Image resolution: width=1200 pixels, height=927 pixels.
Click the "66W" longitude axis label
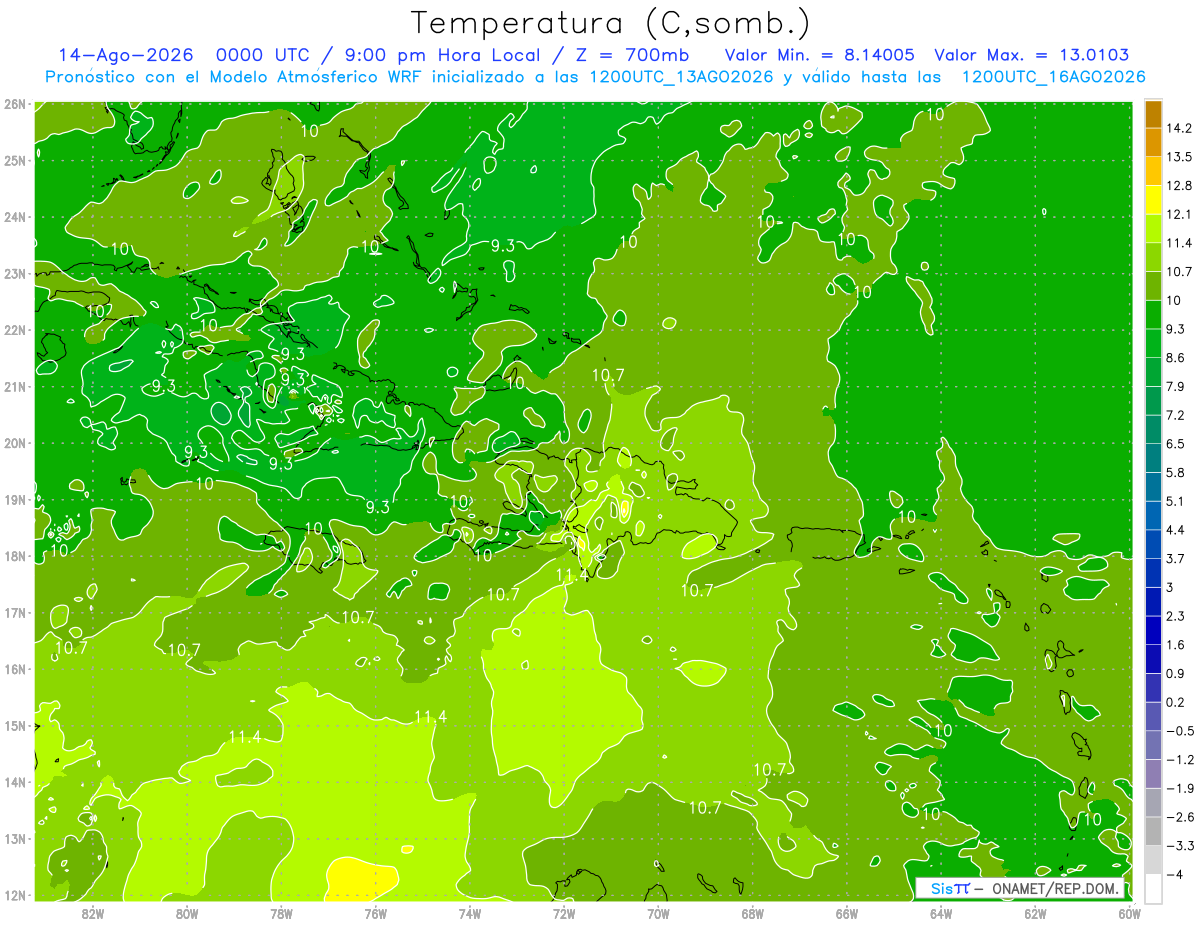coord(847,913)
